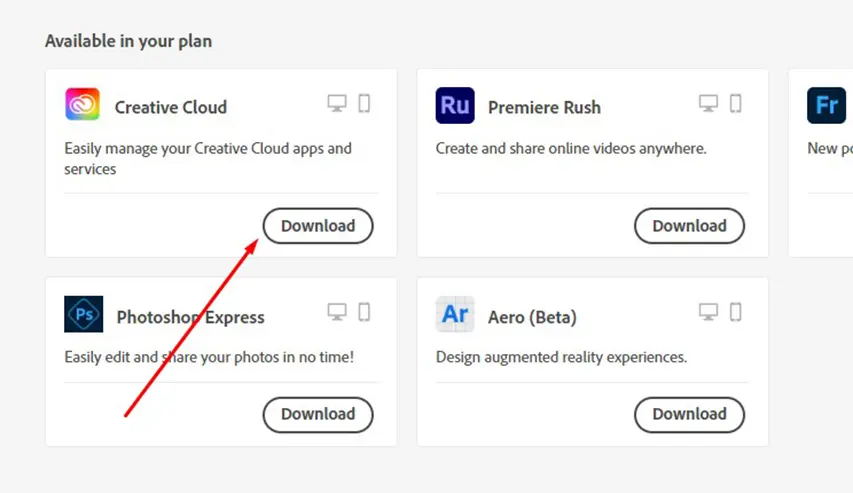The width and height of the screenshot is (853, 493).
Task: Click the Aero Ar app icon
Action: pyautogui.click(x=455, y=314)
